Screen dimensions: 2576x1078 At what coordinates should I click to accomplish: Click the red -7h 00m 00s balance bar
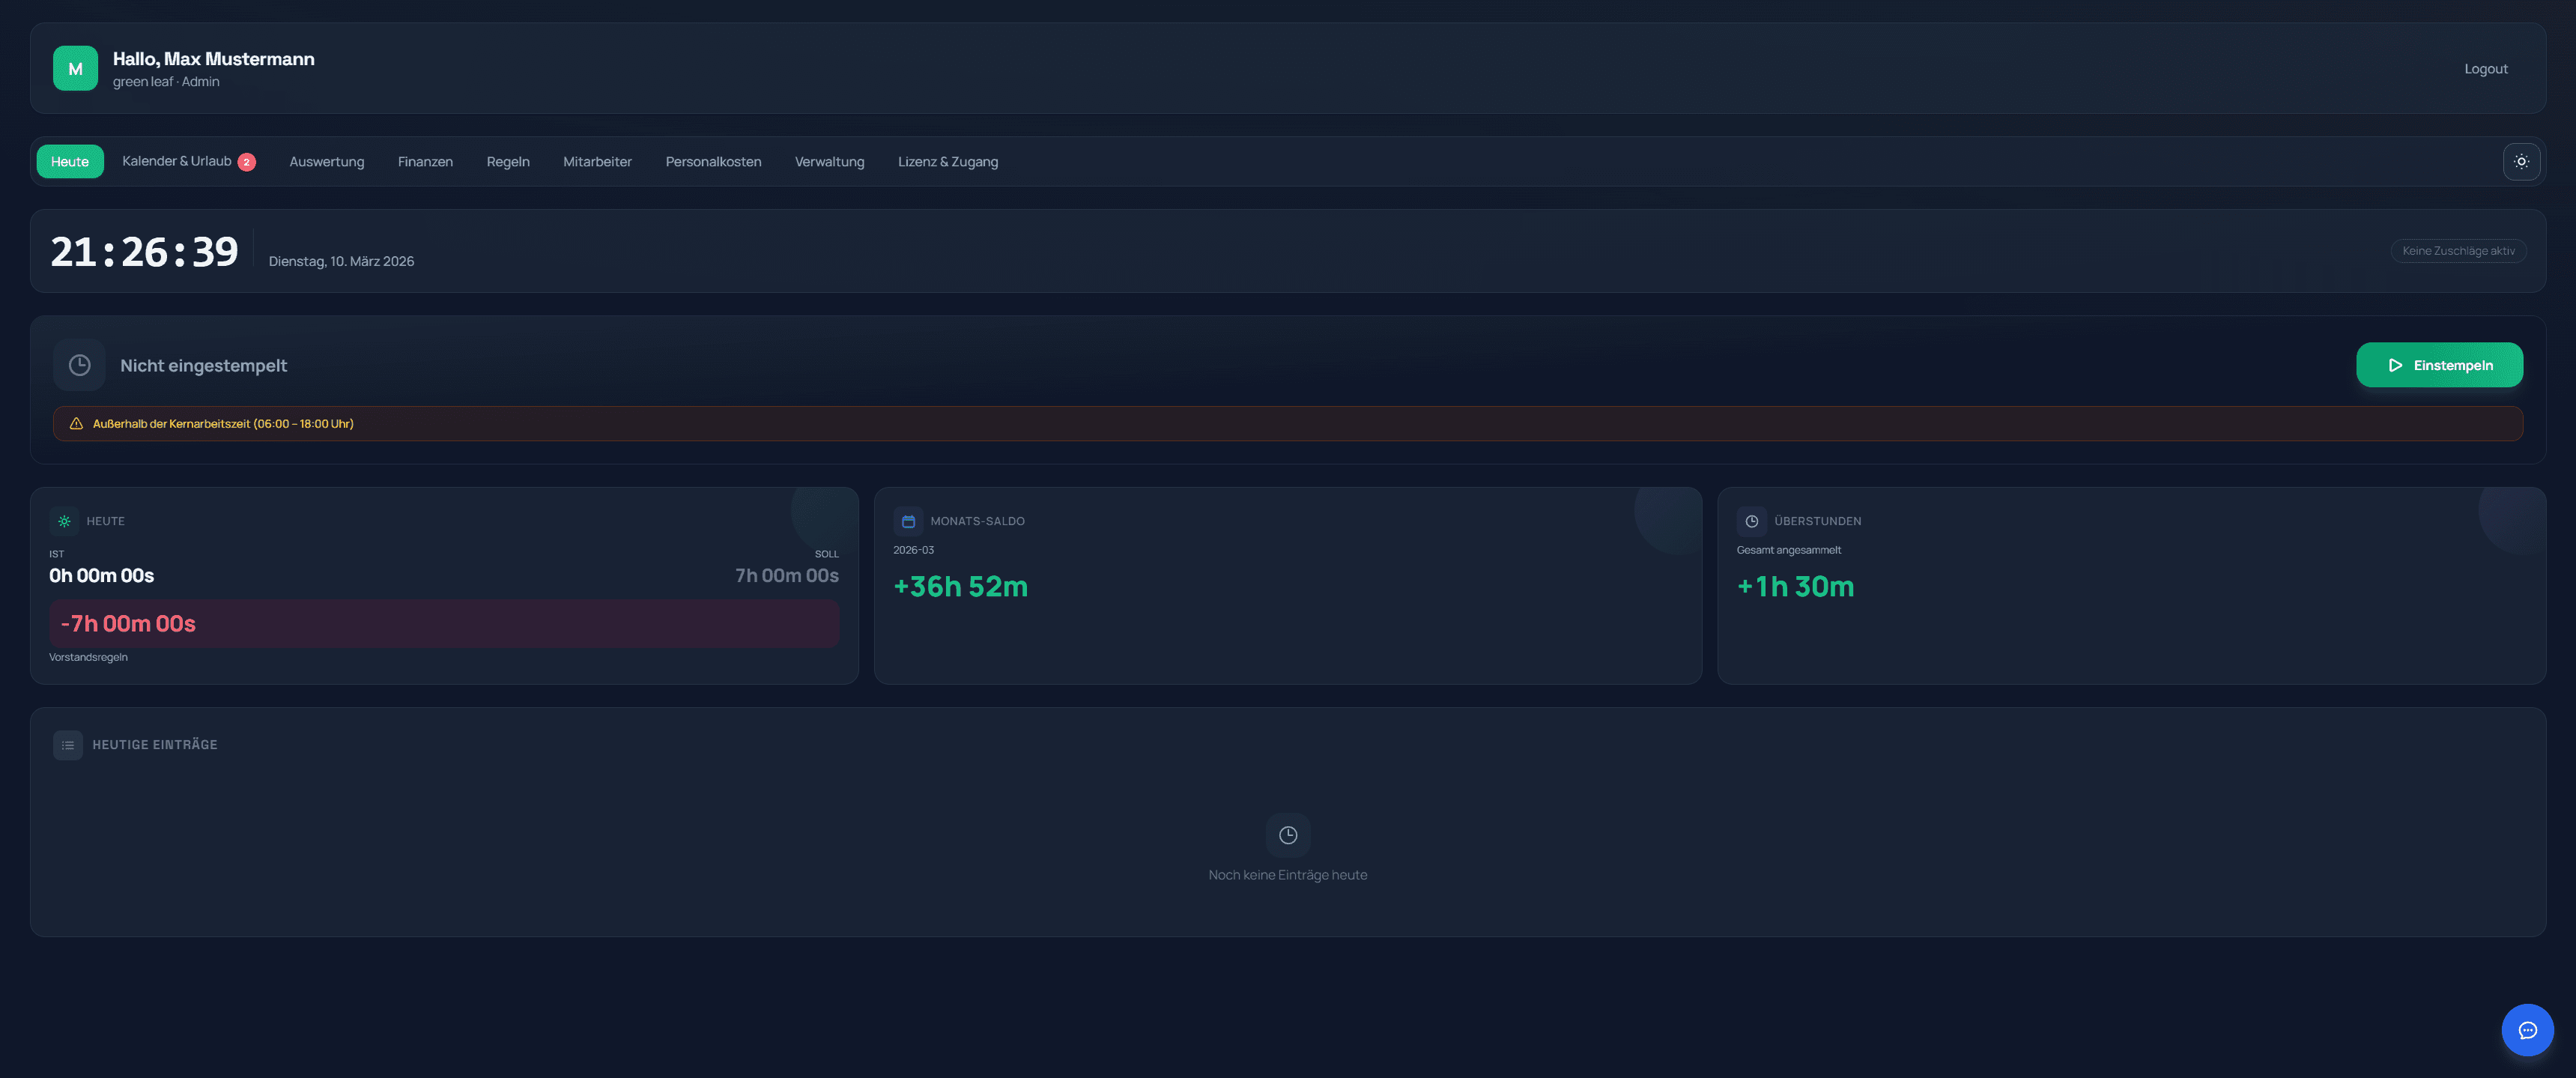click(444, 623)
